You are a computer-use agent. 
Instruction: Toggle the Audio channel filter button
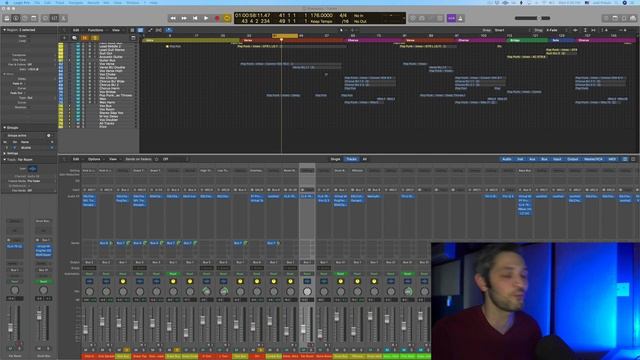click(507, 159)
